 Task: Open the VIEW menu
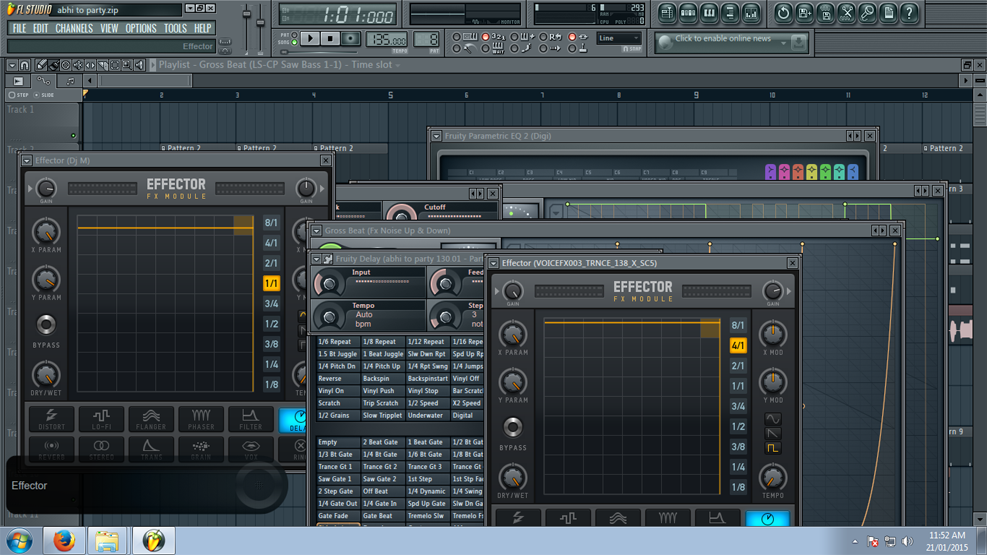[x=109, y=28]
